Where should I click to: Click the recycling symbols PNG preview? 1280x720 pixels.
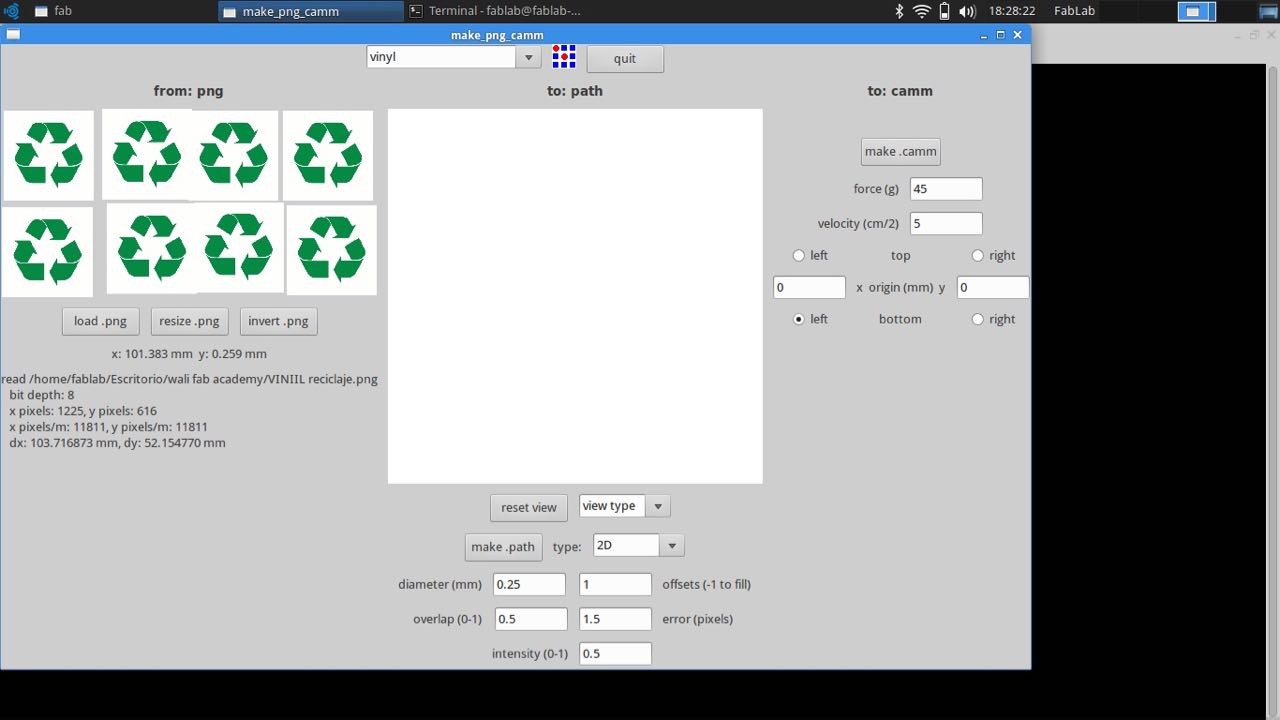(x=189, y=203)
